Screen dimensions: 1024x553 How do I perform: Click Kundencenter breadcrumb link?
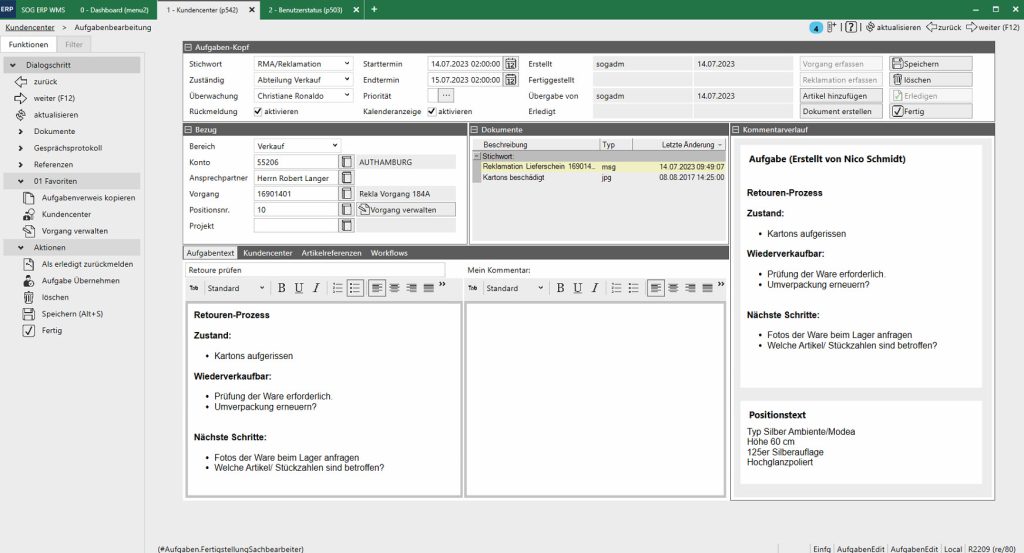click(x=30, y=27)
